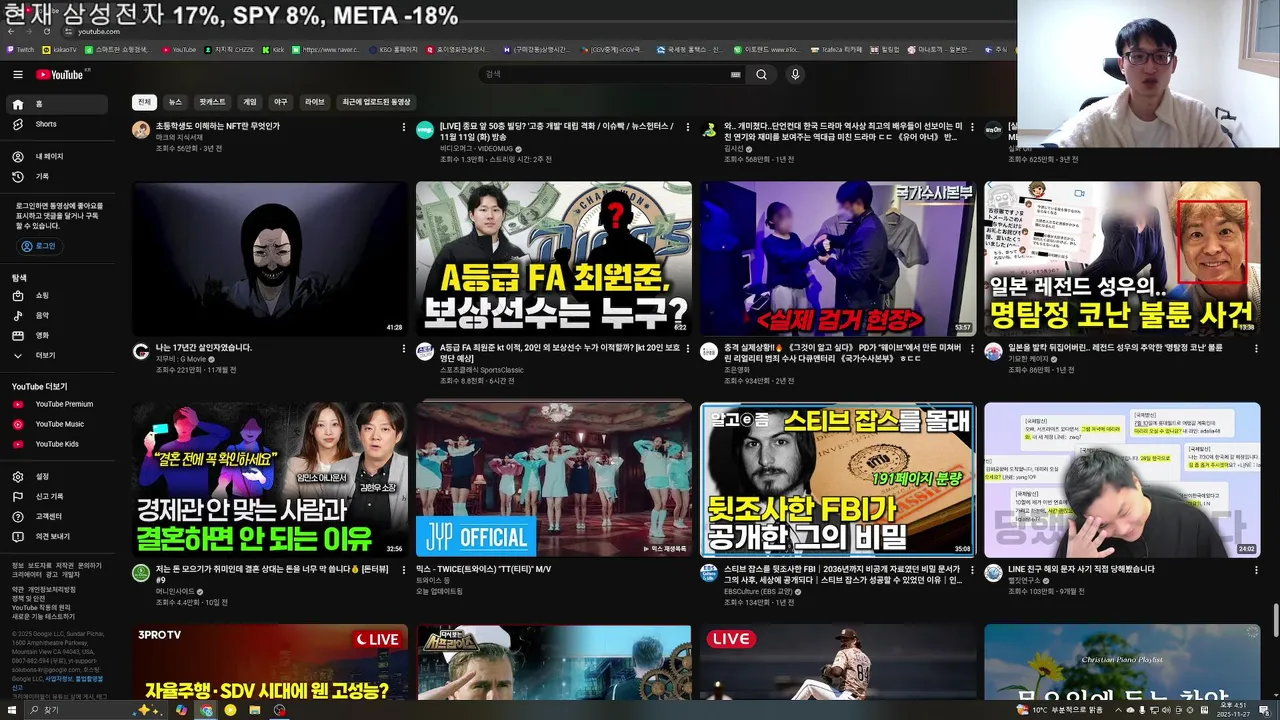Open the YouTube hamburger guide menu
Screen dimensions: 1280x720
[x=17, y=75]
